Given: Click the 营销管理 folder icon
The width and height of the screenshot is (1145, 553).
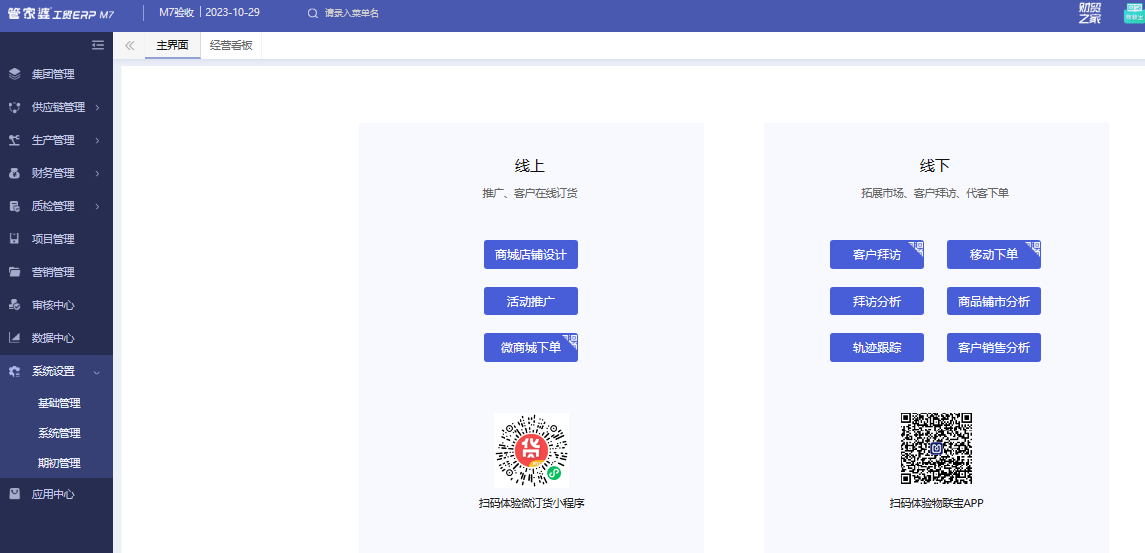Looking at the screenshot, I should 15,272.
